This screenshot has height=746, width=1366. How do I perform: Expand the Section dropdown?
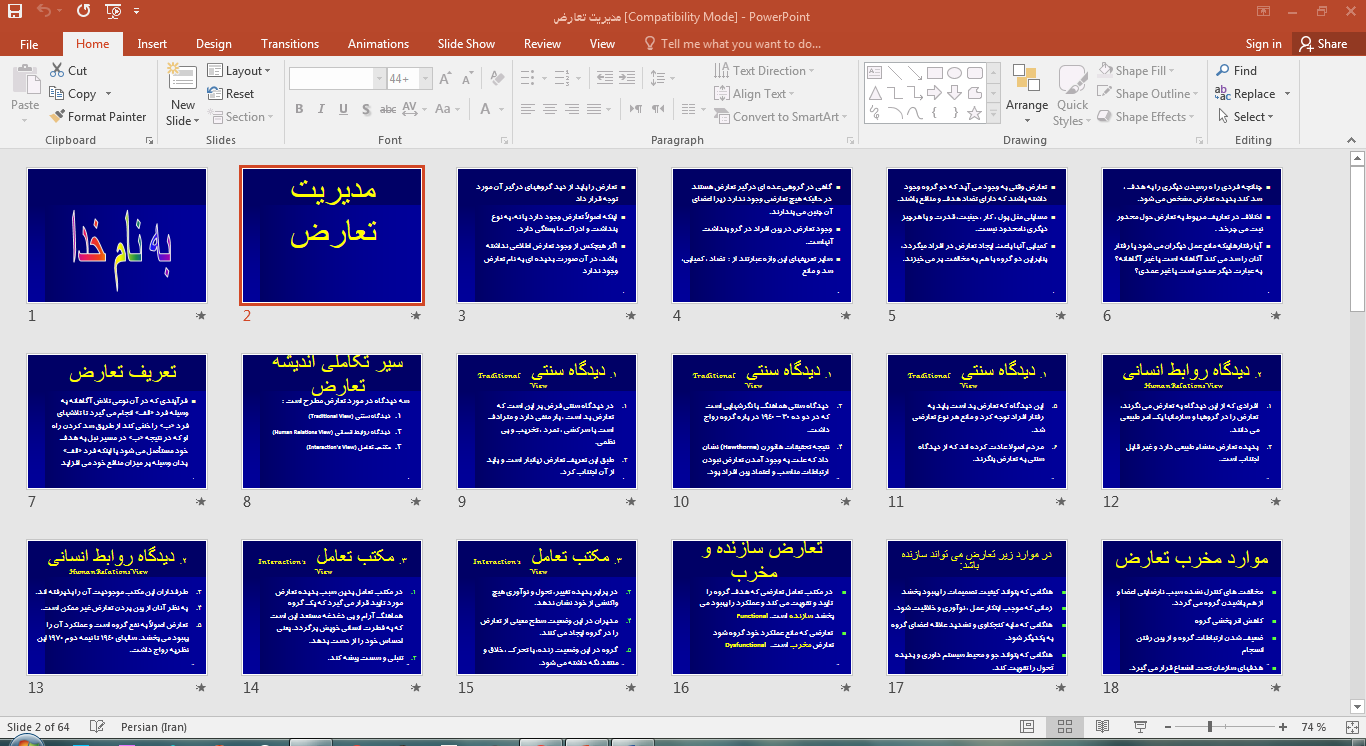(243, 116)
